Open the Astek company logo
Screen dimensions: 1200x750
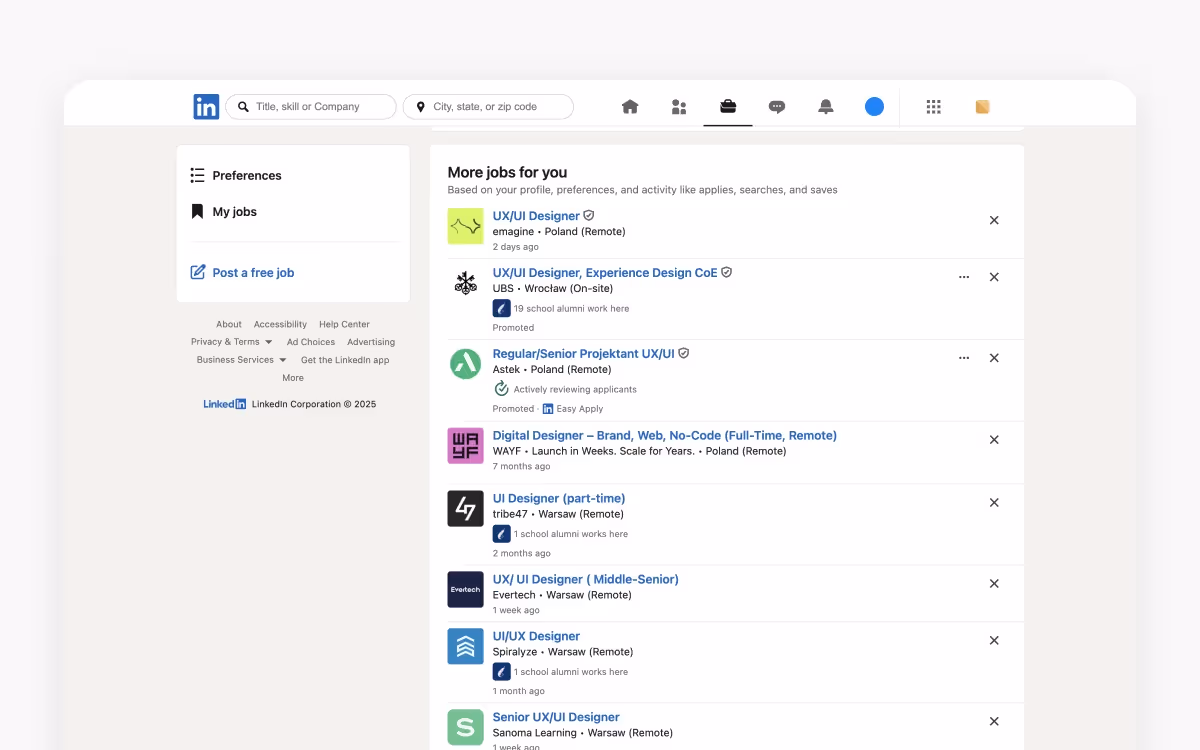[x=465, y=364]
